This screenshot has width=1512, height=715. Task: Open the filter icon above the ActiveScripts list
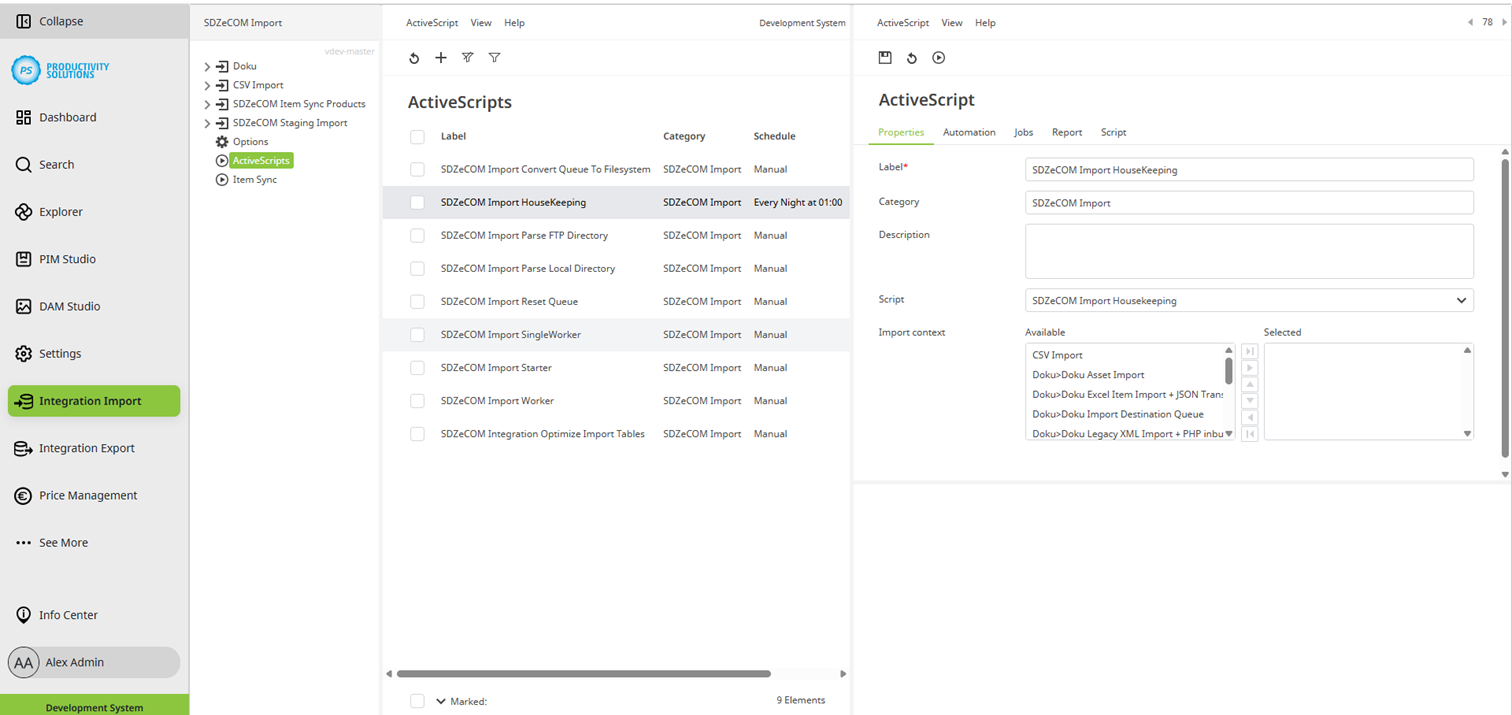(494, 57)
